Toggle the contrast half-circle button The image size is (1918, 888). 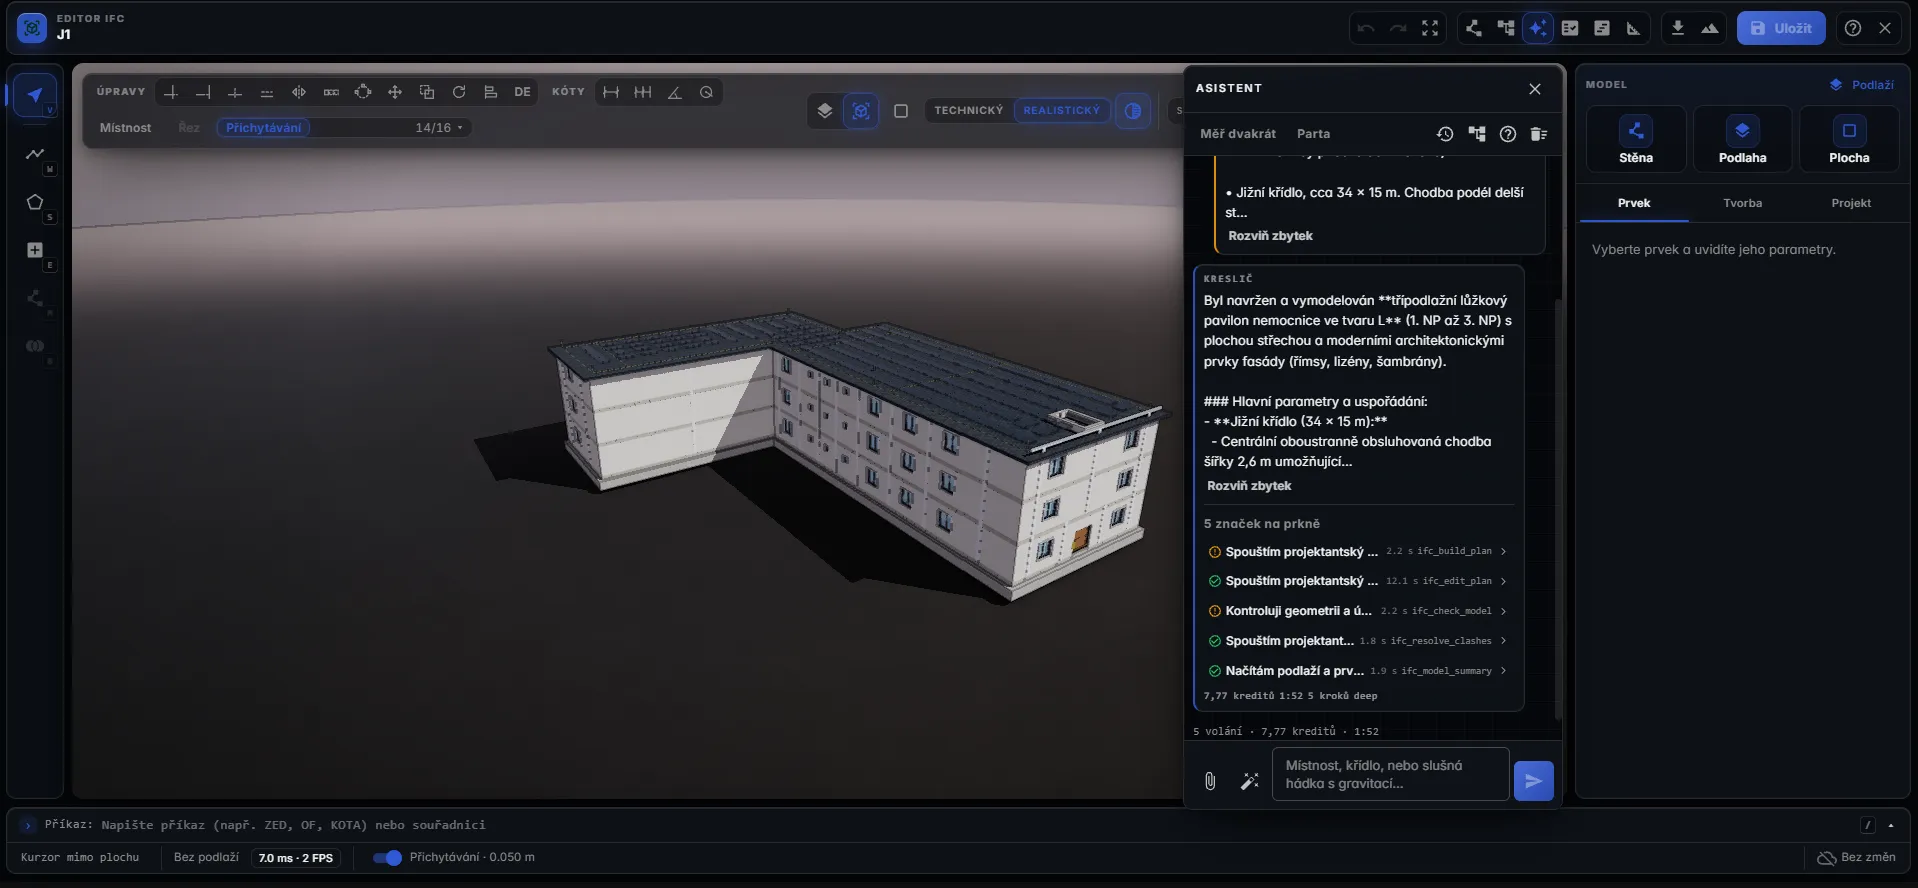1133,111
